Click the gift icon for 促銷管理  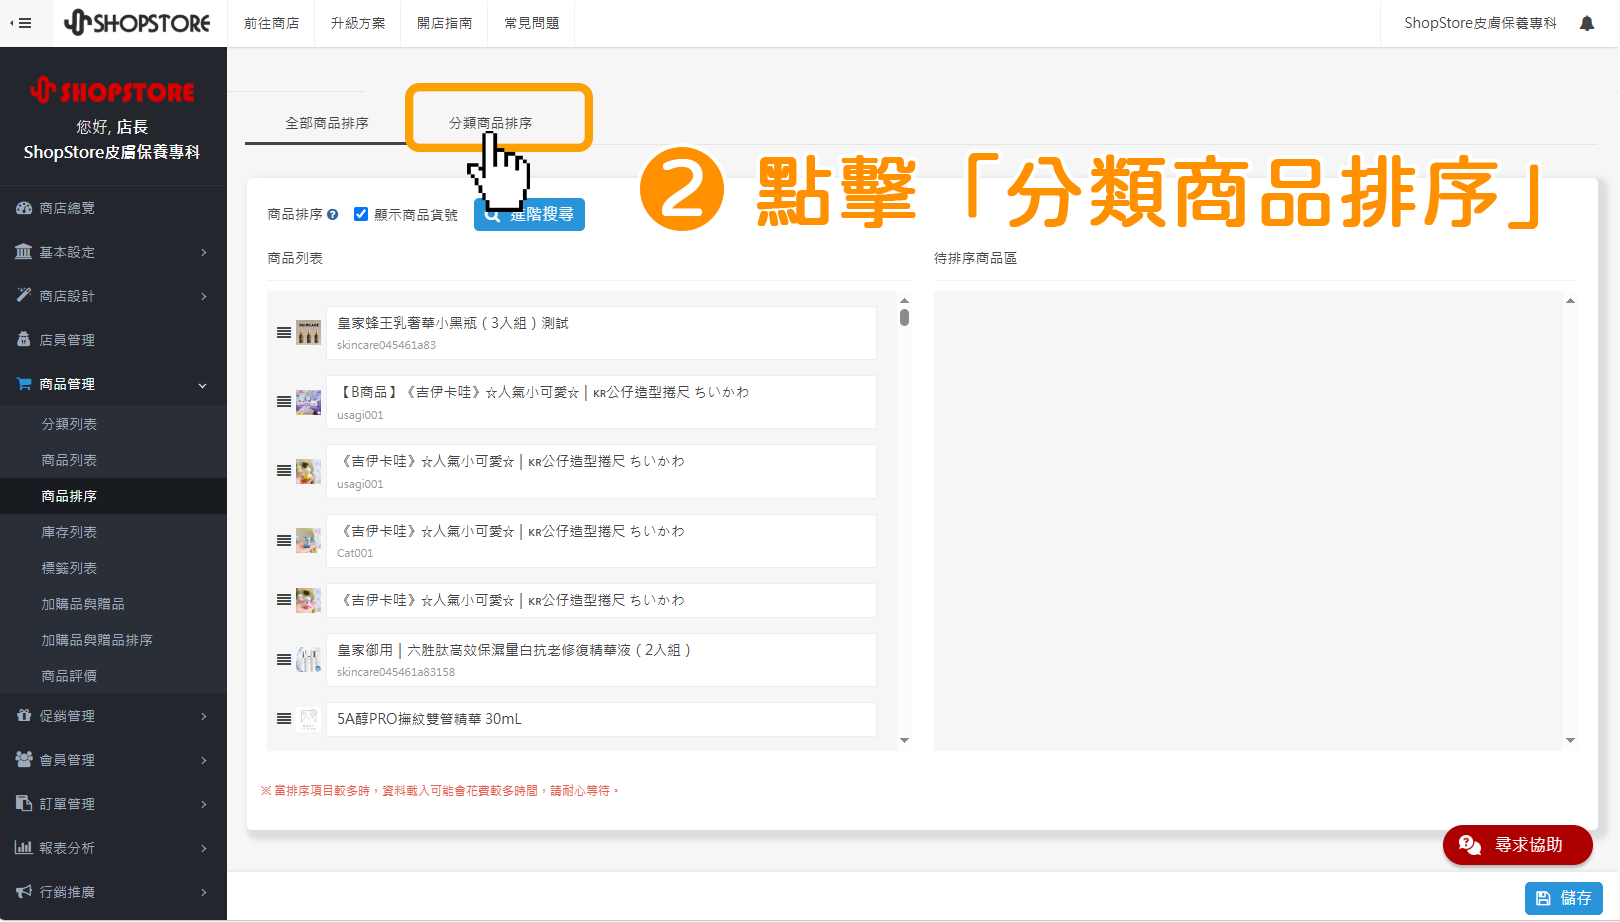point(24,716)
